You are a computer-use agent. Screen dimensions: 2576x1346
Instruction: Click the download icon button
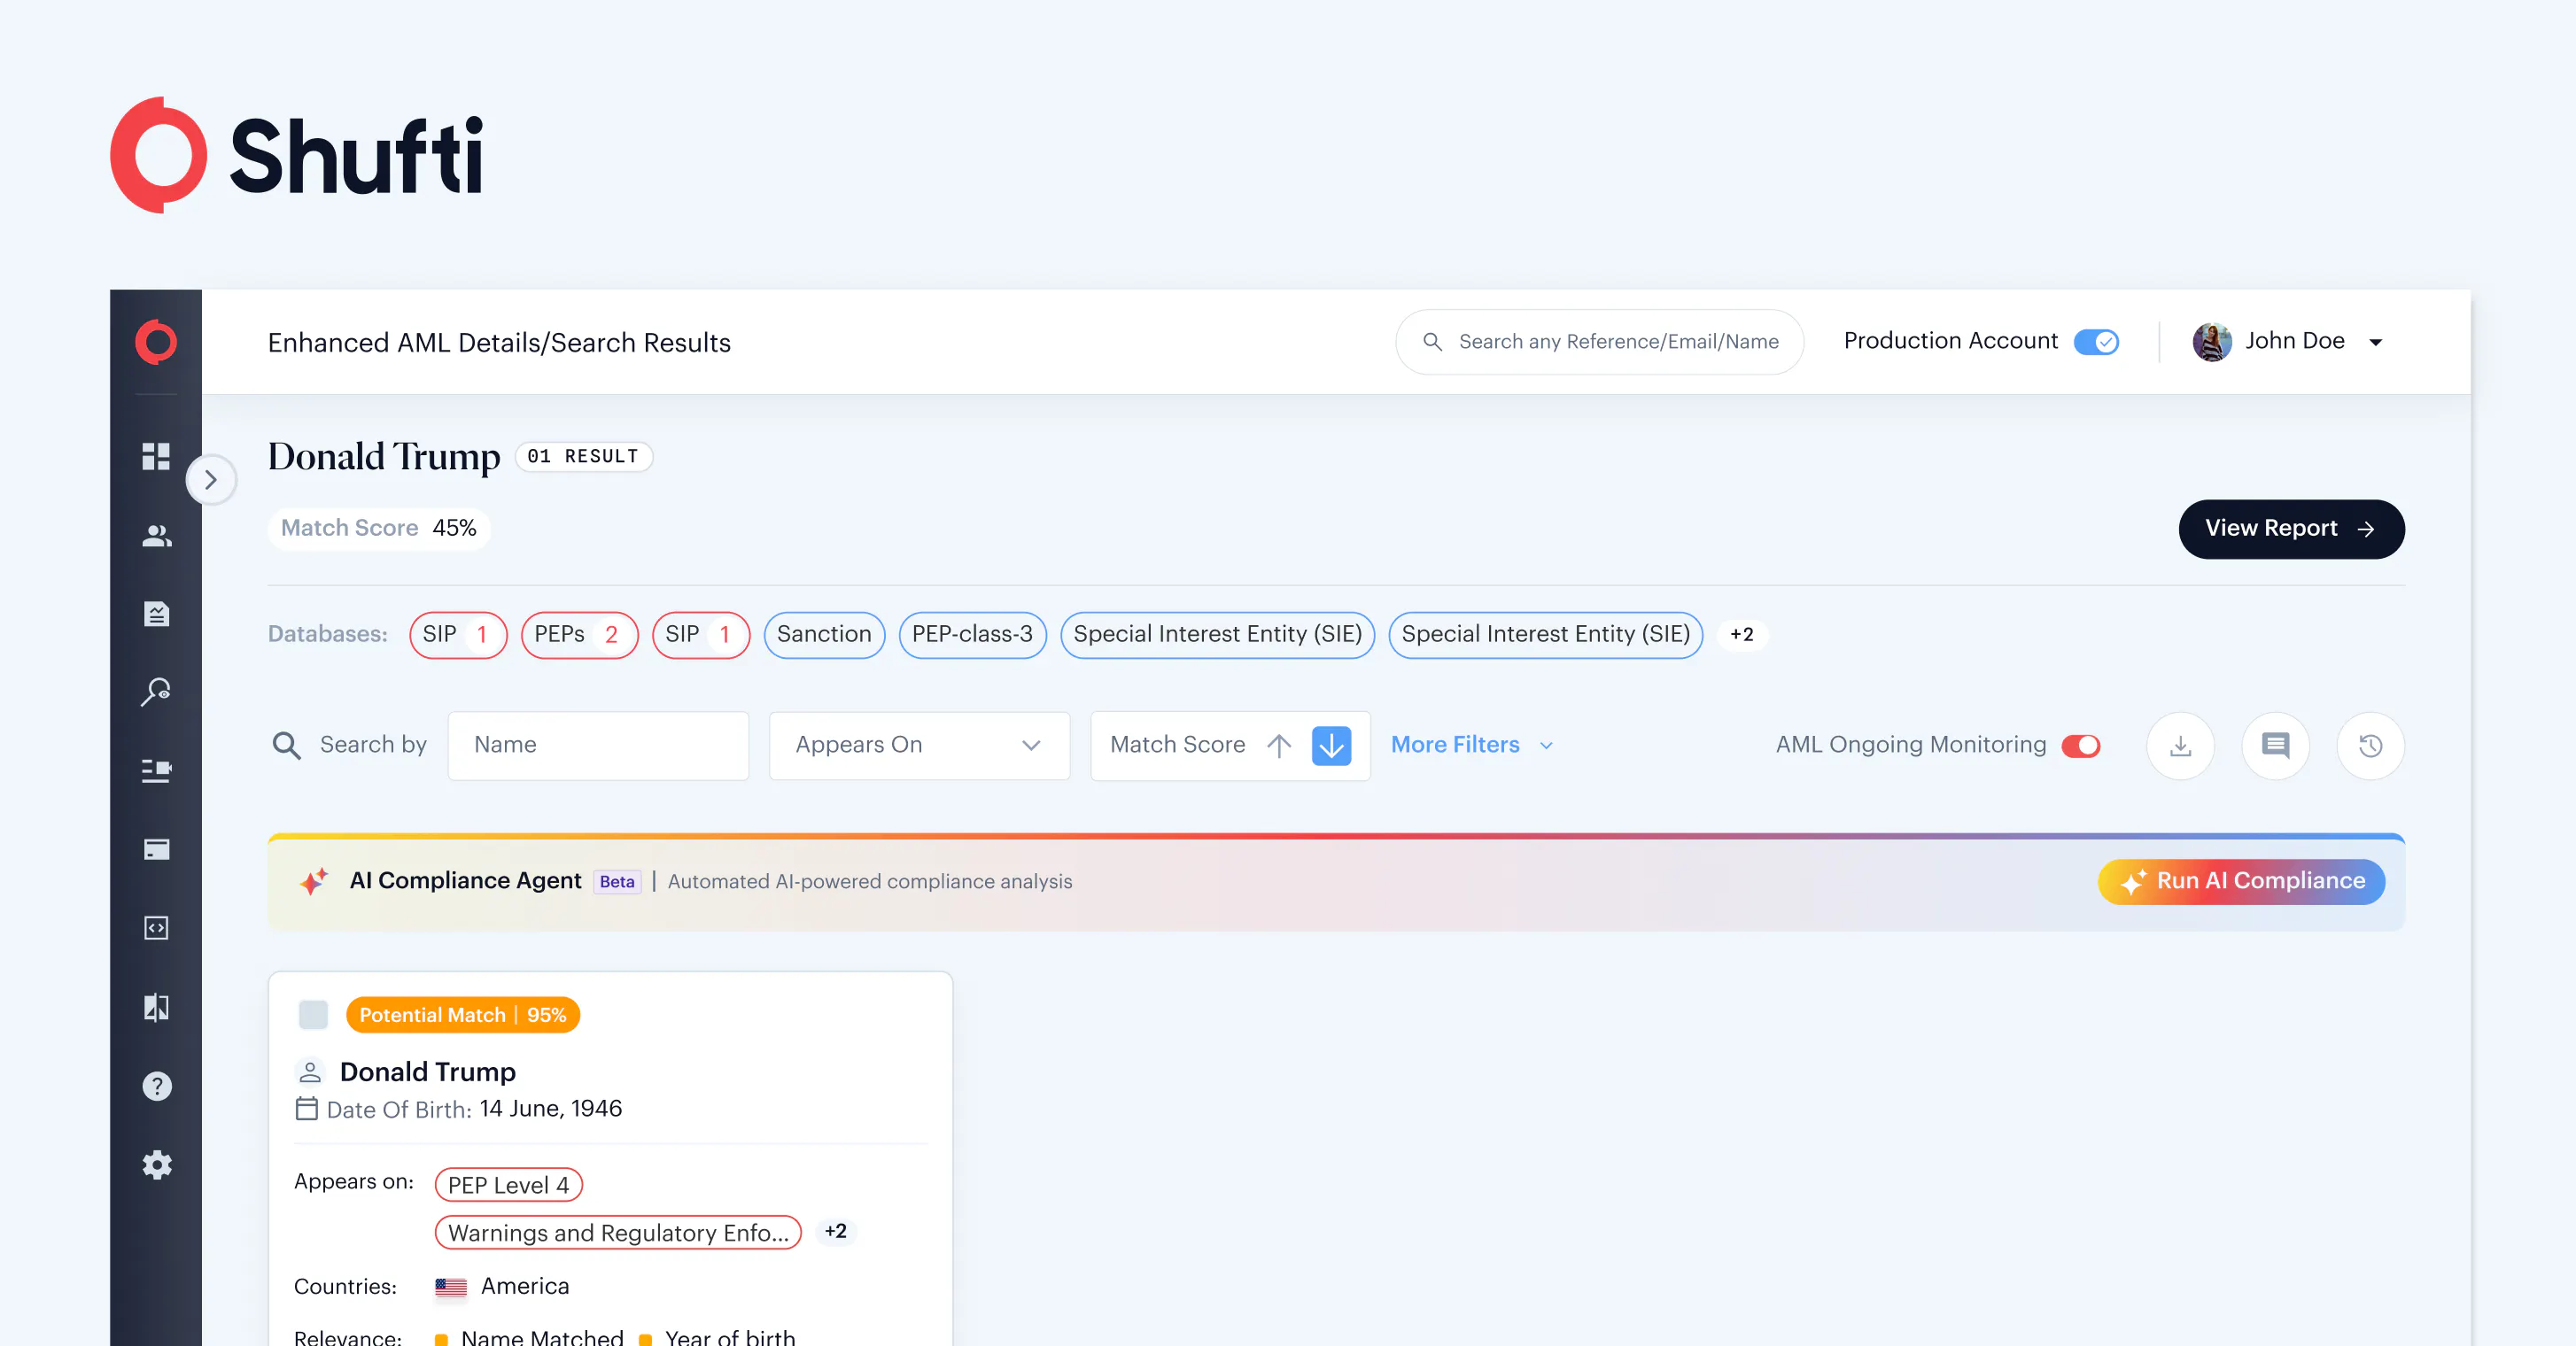[2180, 745]
